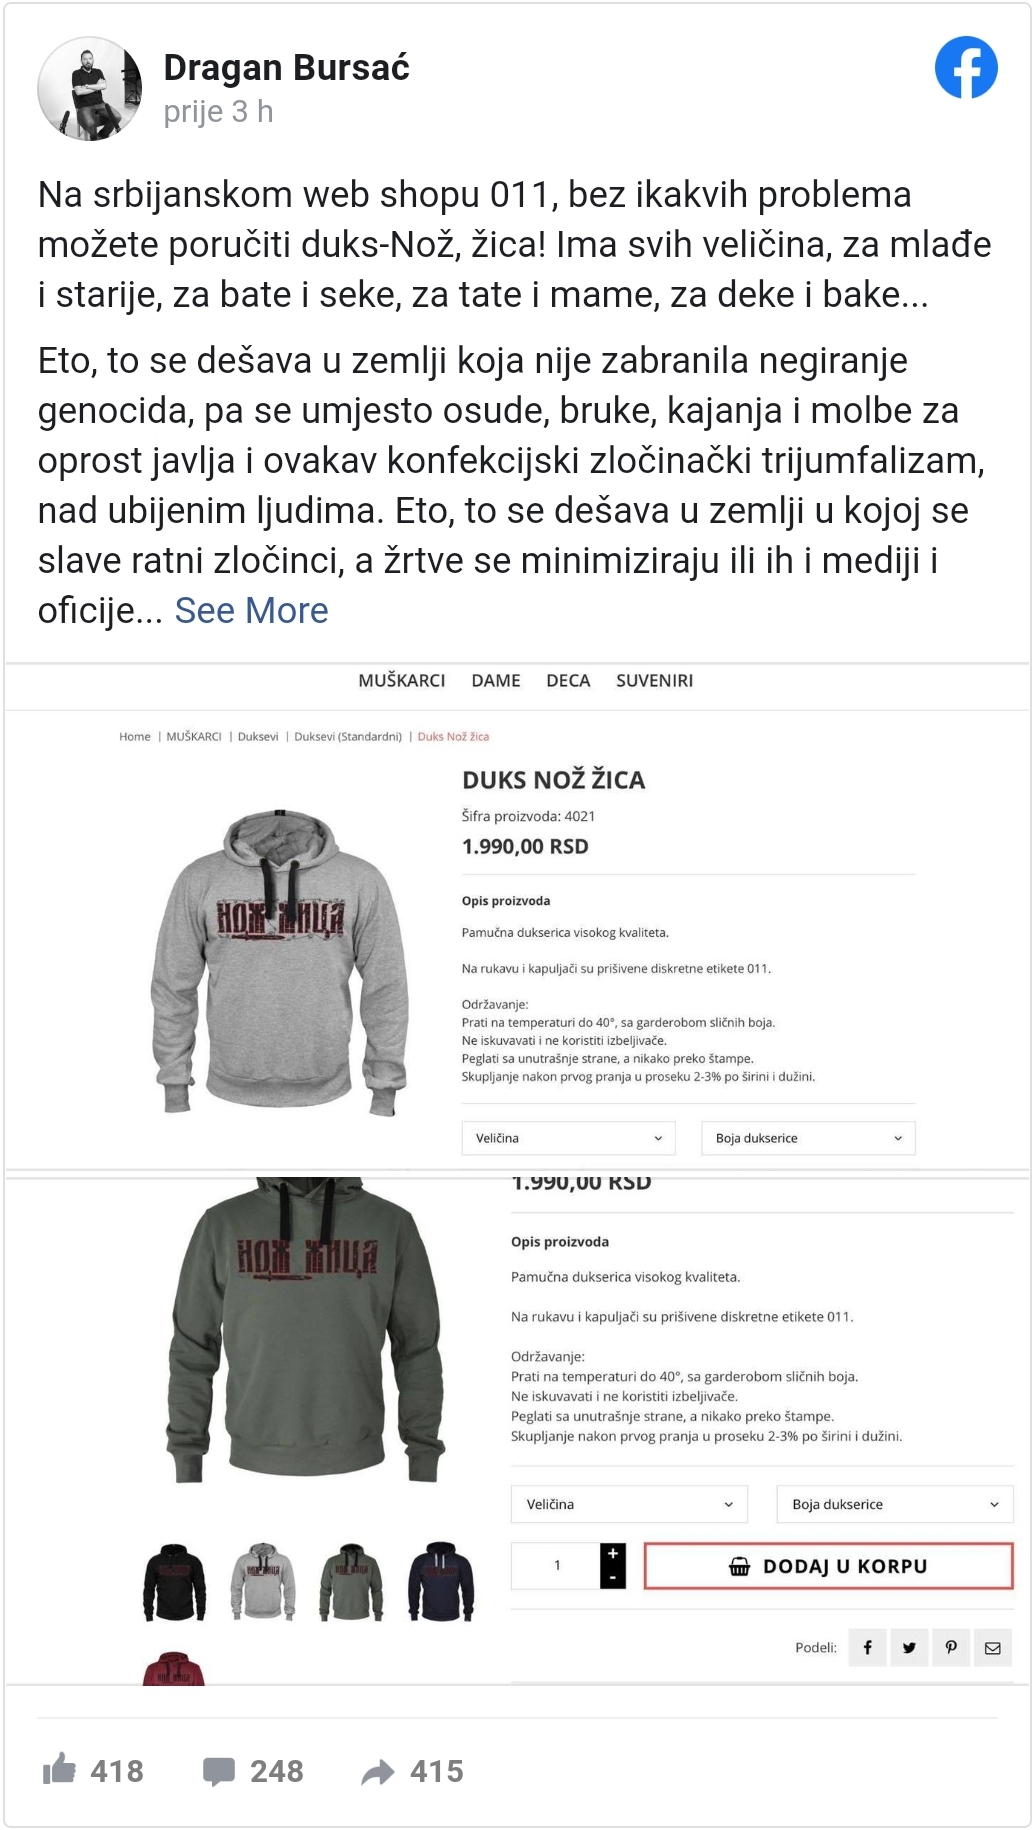
Task: Increase quantity with plus stepper
Action: 613,1554
